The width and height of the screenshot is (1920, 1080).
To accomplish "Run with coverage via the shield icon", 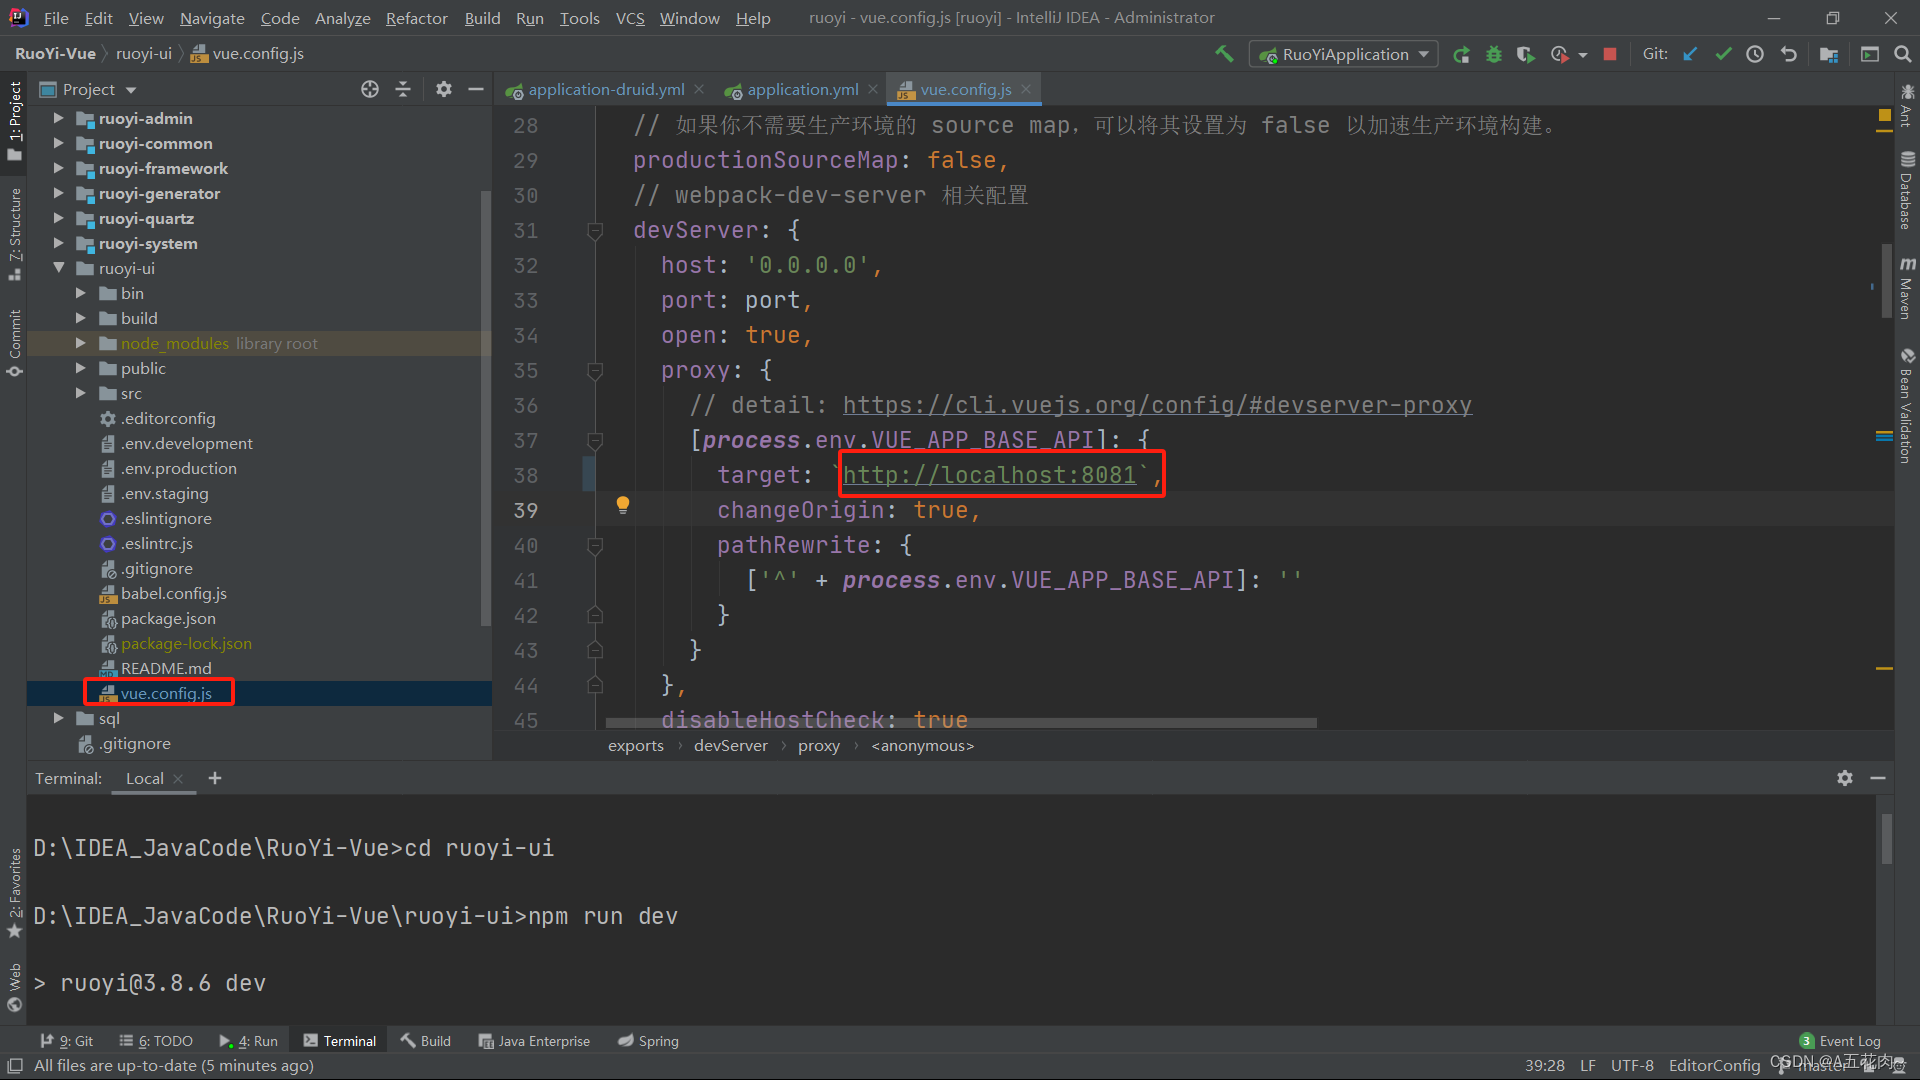I will click(1525, 55).
